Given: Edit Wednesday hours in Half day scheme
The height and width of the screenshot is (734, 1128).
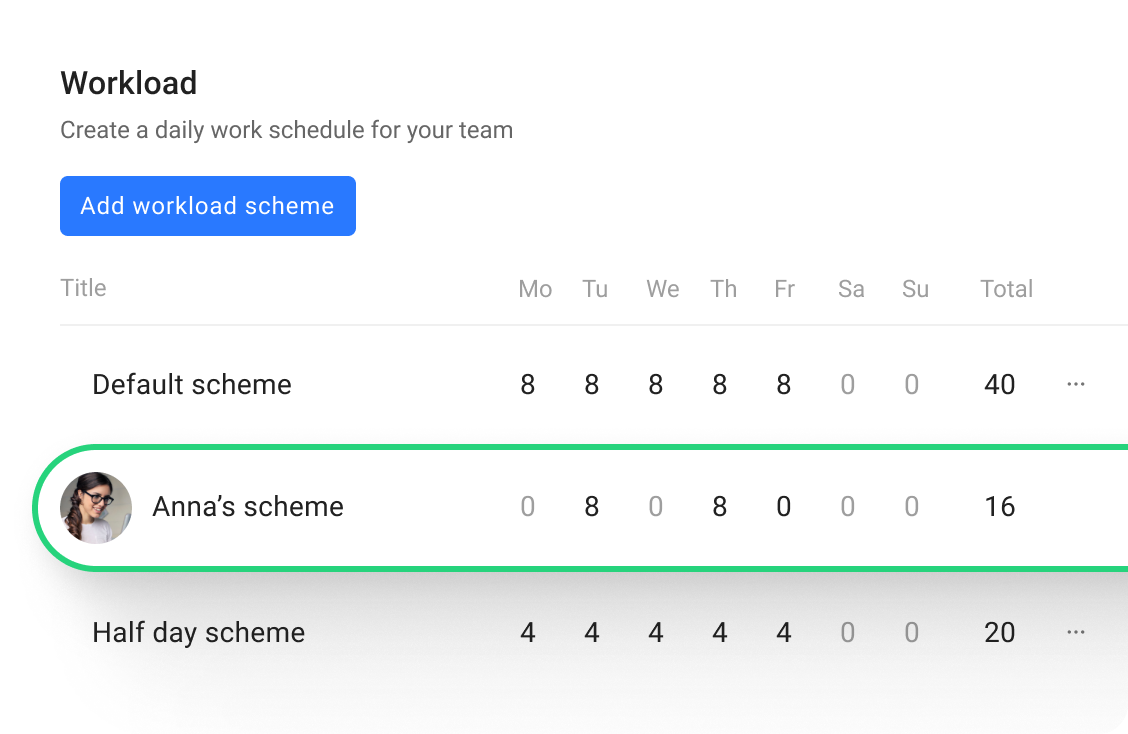Looking at the screenshot, I should click(x=656, y=632).
